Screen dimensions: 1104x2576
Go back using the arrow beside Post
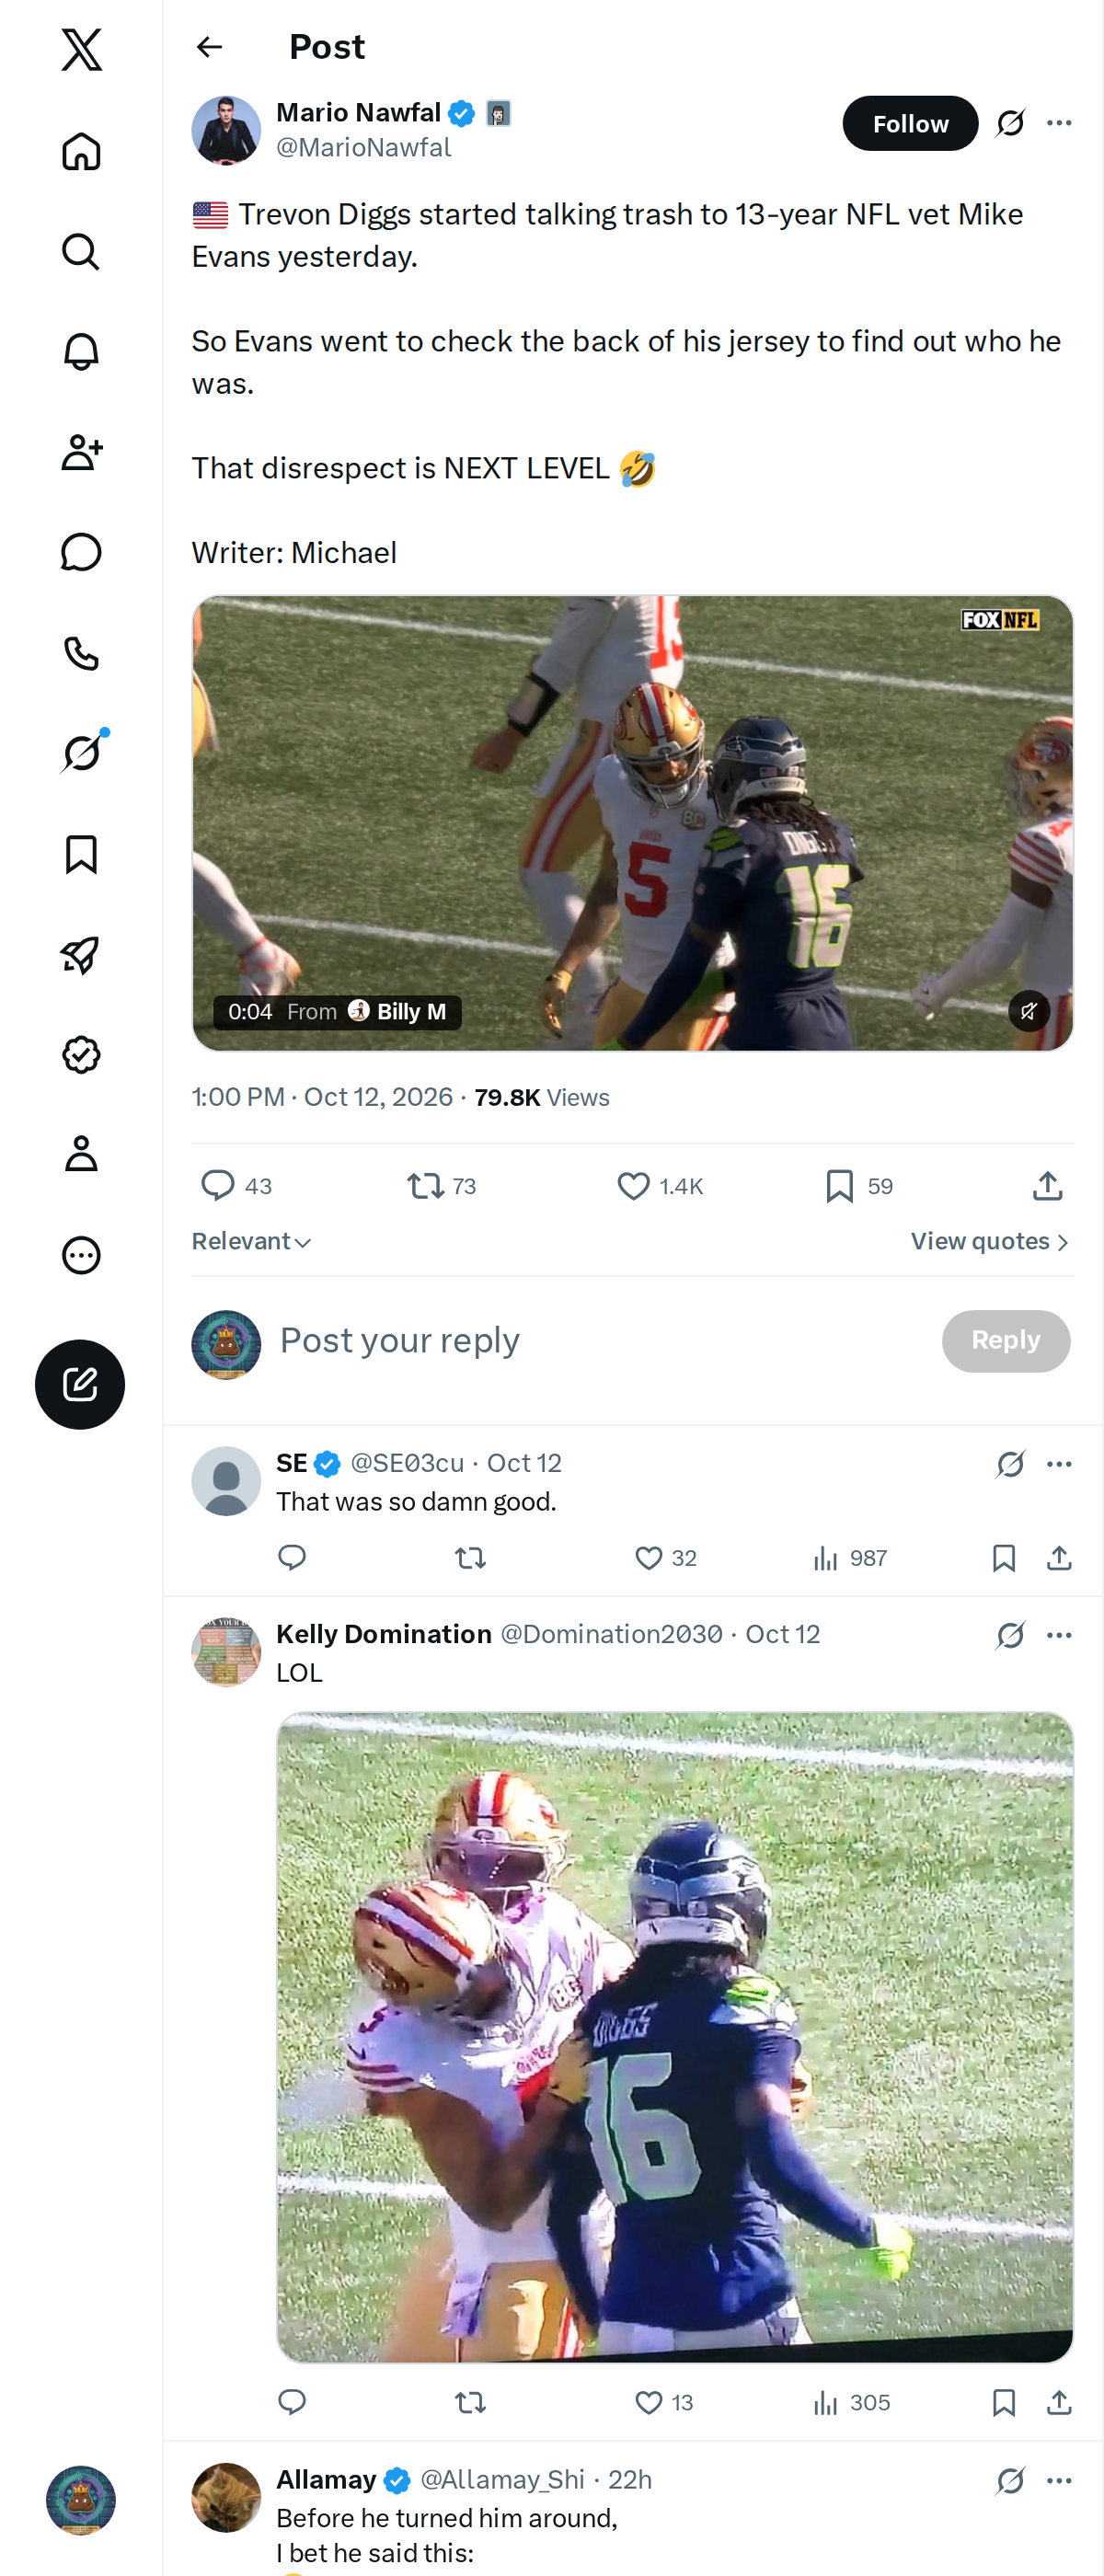[209, 47]
